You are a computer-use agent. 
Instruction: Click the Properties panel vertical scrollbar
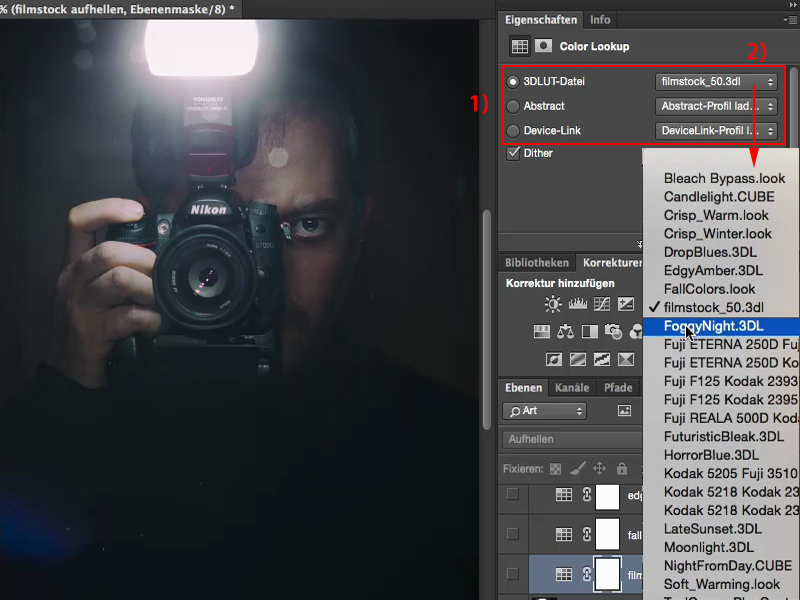coord(793,107)
